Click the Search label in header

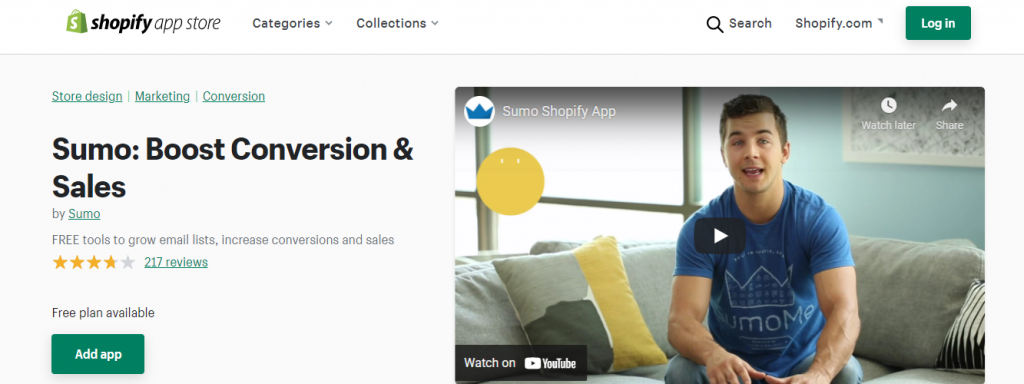point(750,24)
